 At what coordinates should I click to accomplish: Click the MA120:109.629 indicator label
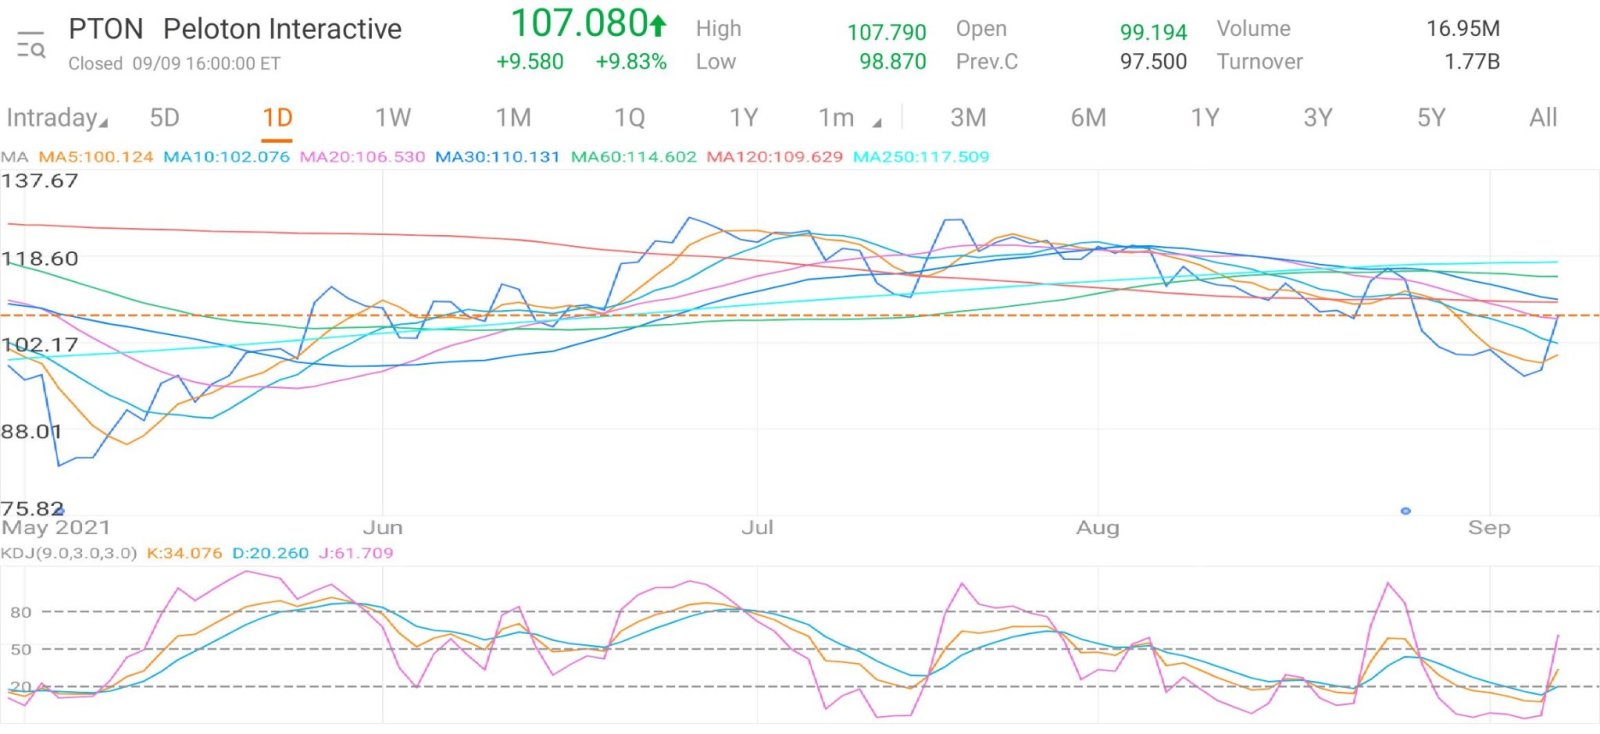point(774,157)
